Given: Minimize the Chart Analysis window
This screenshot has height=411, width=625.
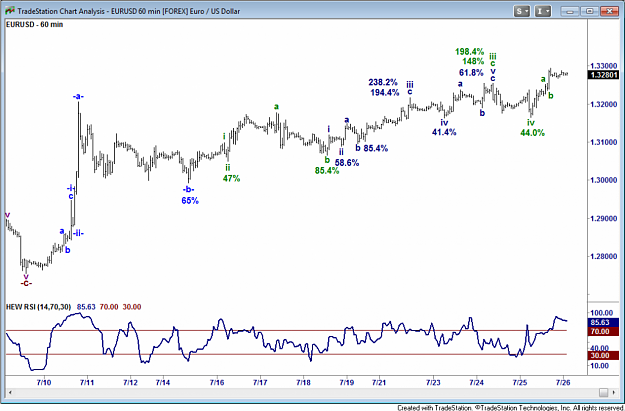Looking at the screenshot, I should pos(570,11).
